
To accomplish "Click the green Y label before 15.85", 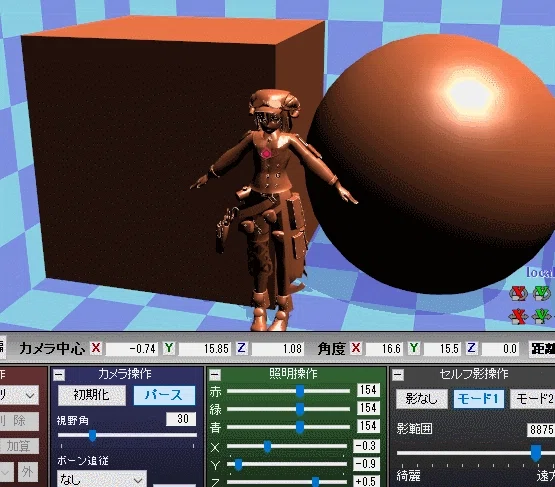I will pyautogui.click(x=169, y=348).
